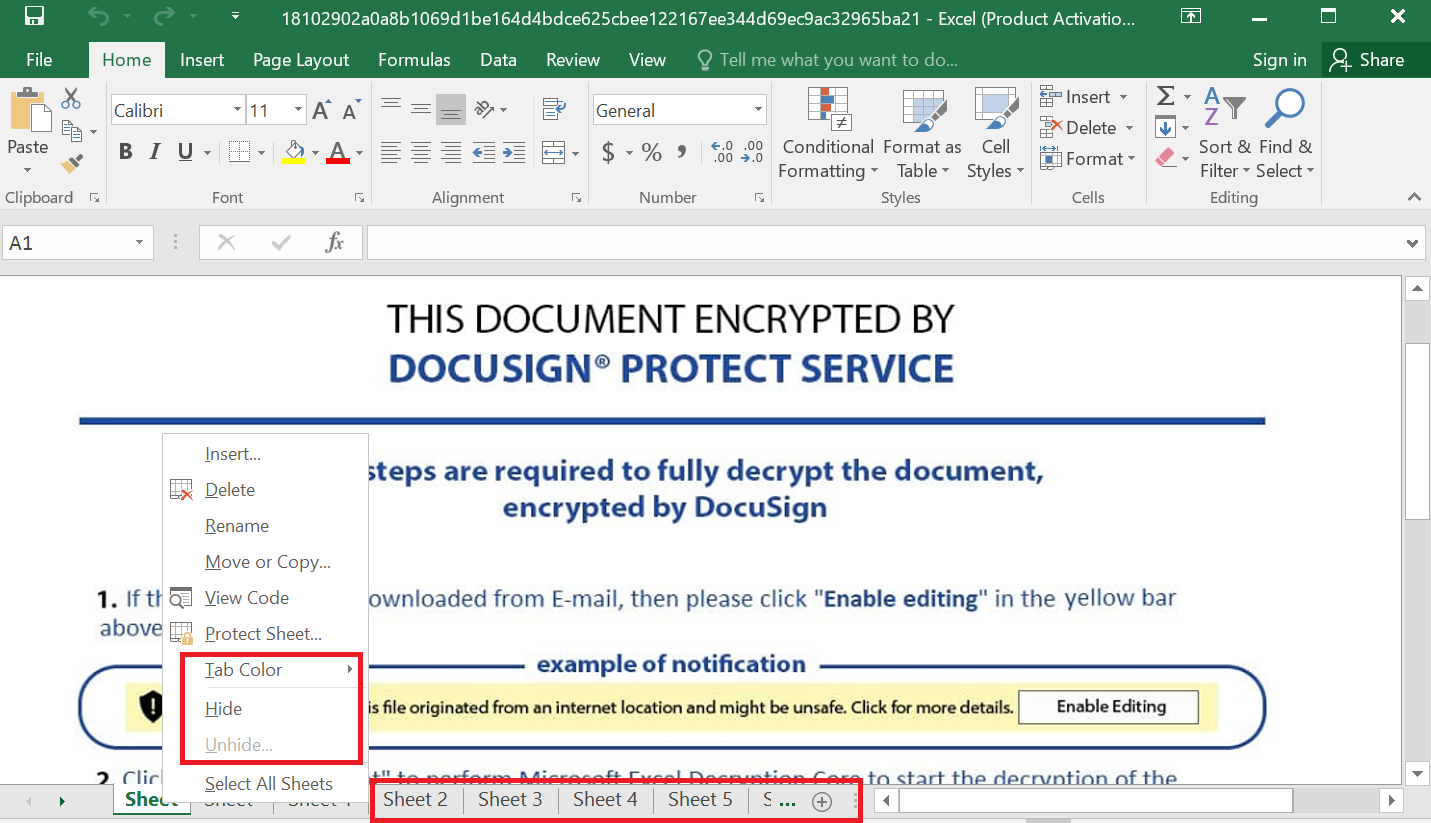Viewport: 1431px width, 823px height.
Task: Switch to the Insert ribbon tab
Action: 202,60
